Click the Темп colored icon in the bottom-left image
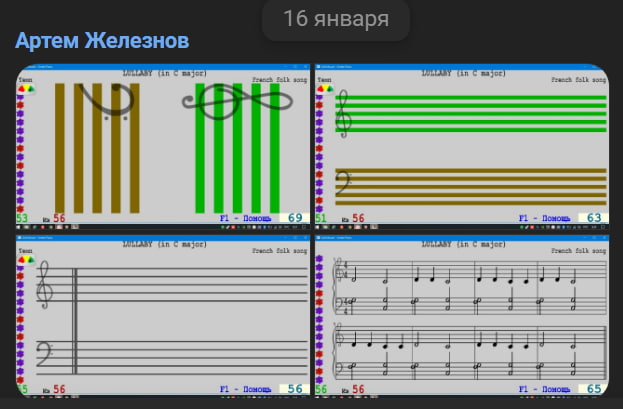 (24, 259)
